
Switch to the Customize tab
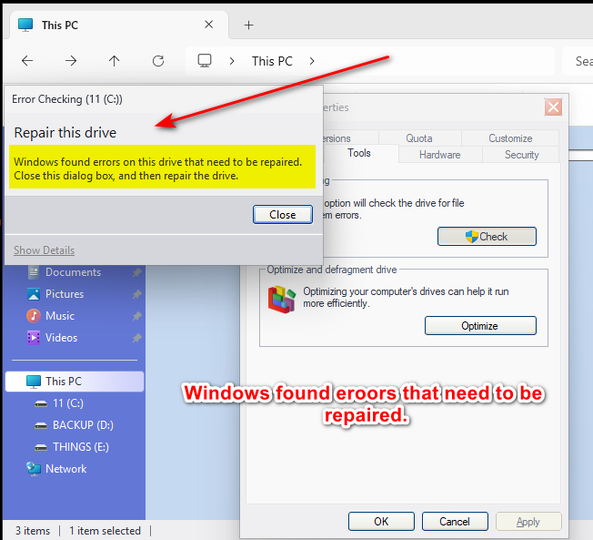pos(510,138)
